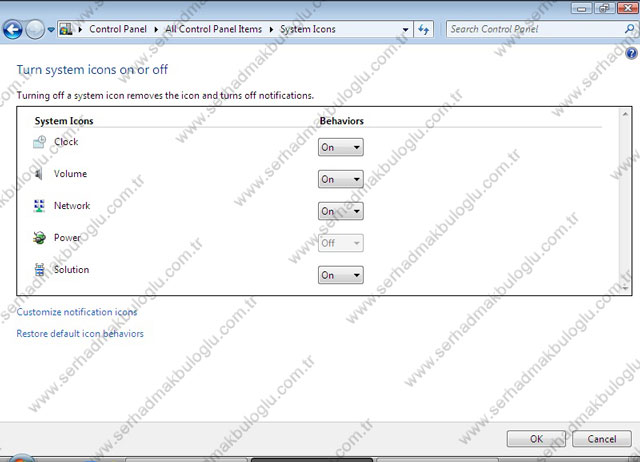Select All Control Panel Items breadcrumb
The height and width of the screenshot is (462, 640).
[213, 29]
